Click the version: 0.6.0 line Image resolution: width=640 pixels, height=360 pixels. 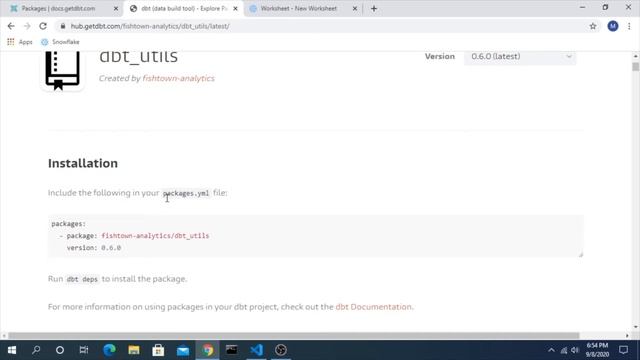[94, 248]
